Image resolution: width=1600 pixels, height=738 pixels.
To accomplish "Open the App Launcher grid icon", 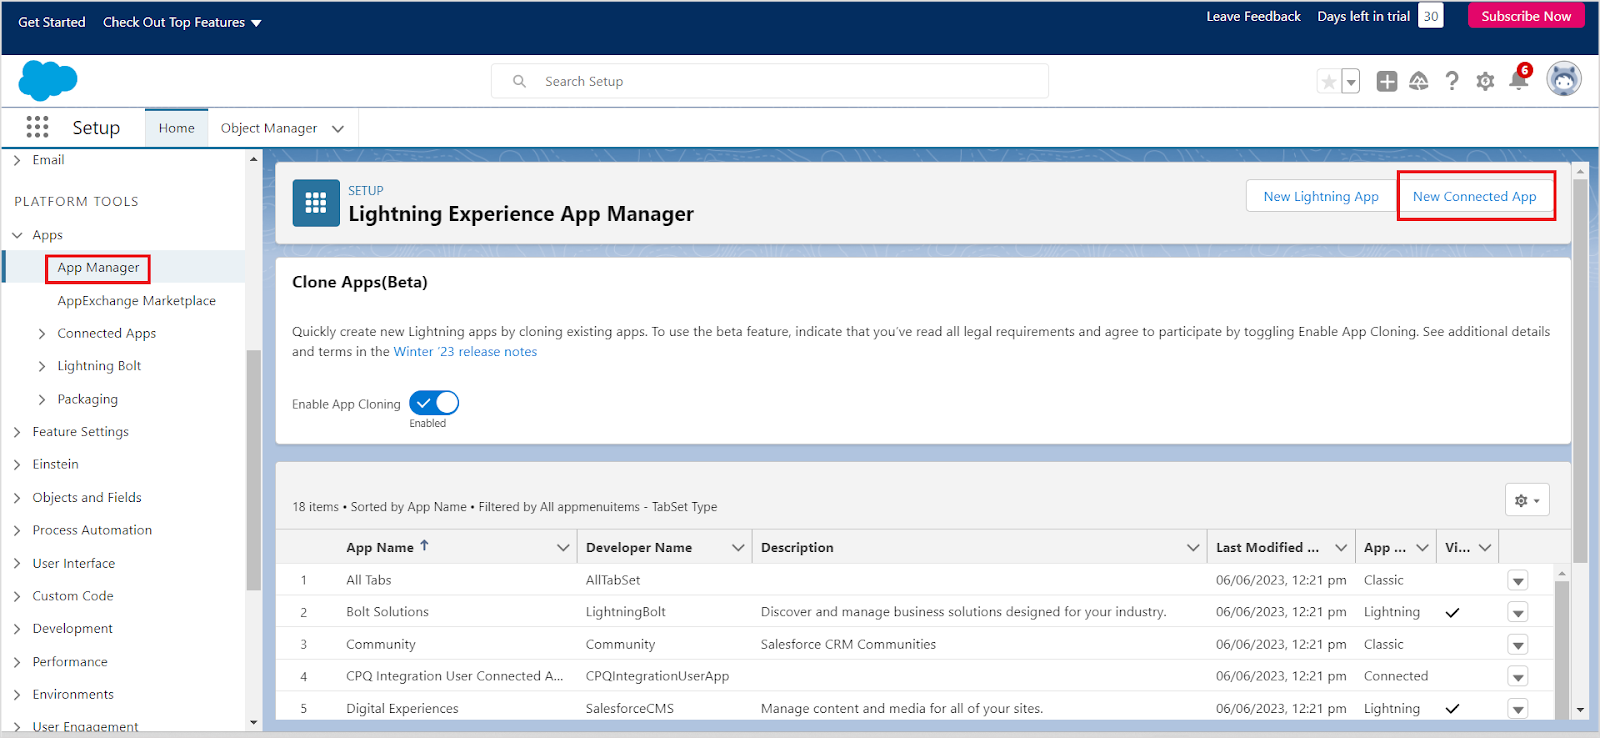I will tap(37, 127).
